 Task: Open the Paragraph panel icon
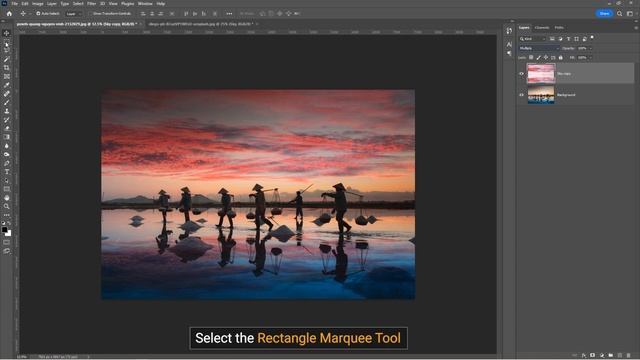pos(509,53)
